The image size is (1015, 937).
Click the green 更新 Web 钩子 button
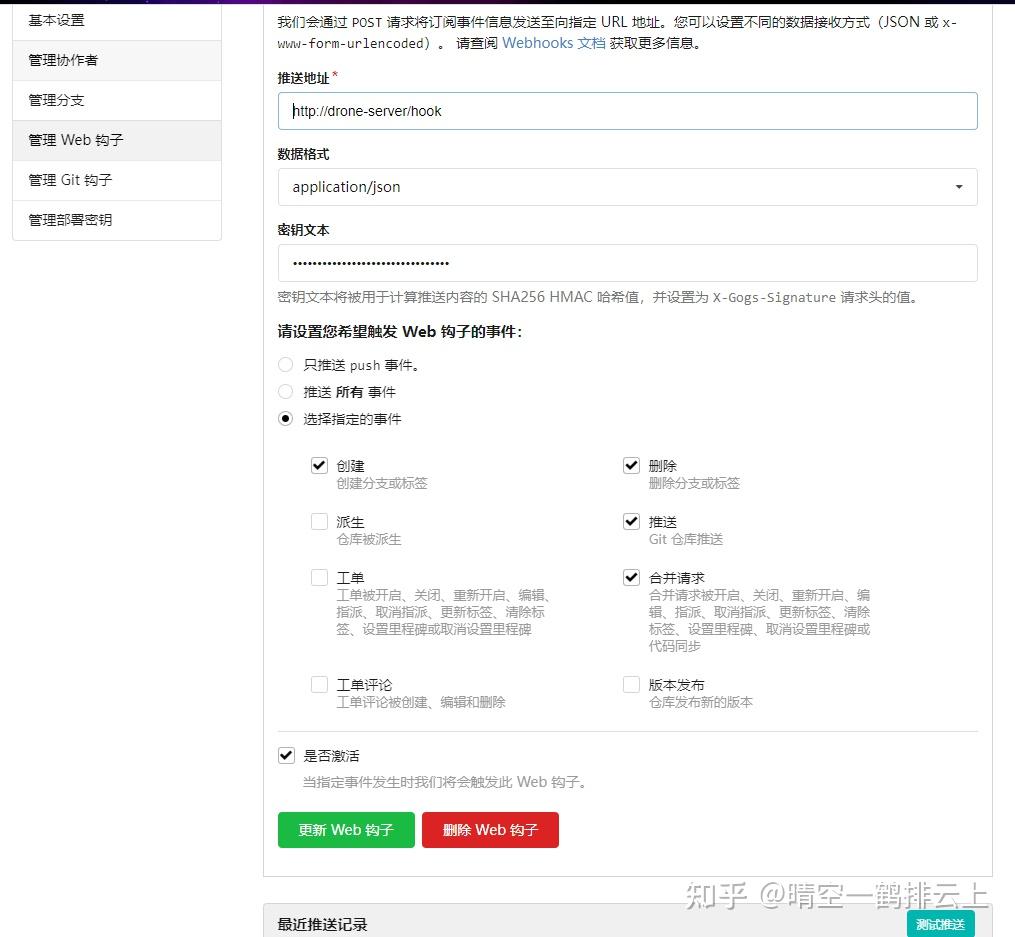346,829
